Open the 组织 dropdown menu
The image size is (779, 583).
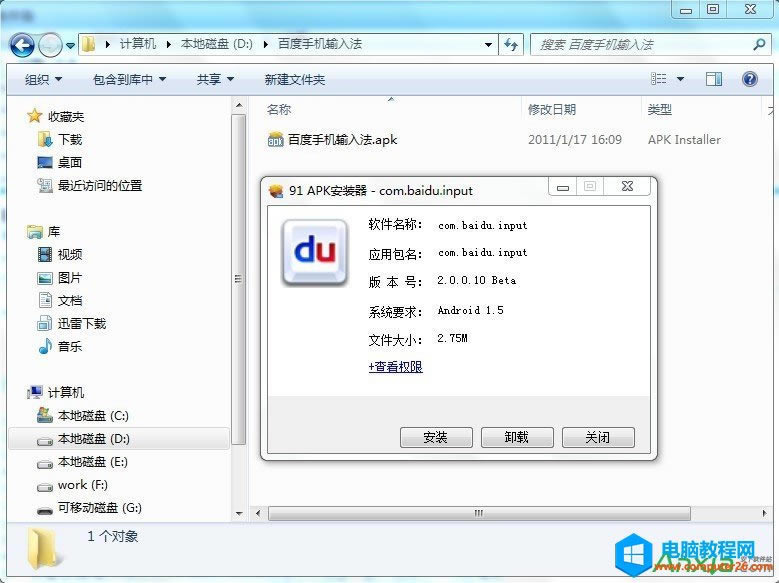pos(43,79)
